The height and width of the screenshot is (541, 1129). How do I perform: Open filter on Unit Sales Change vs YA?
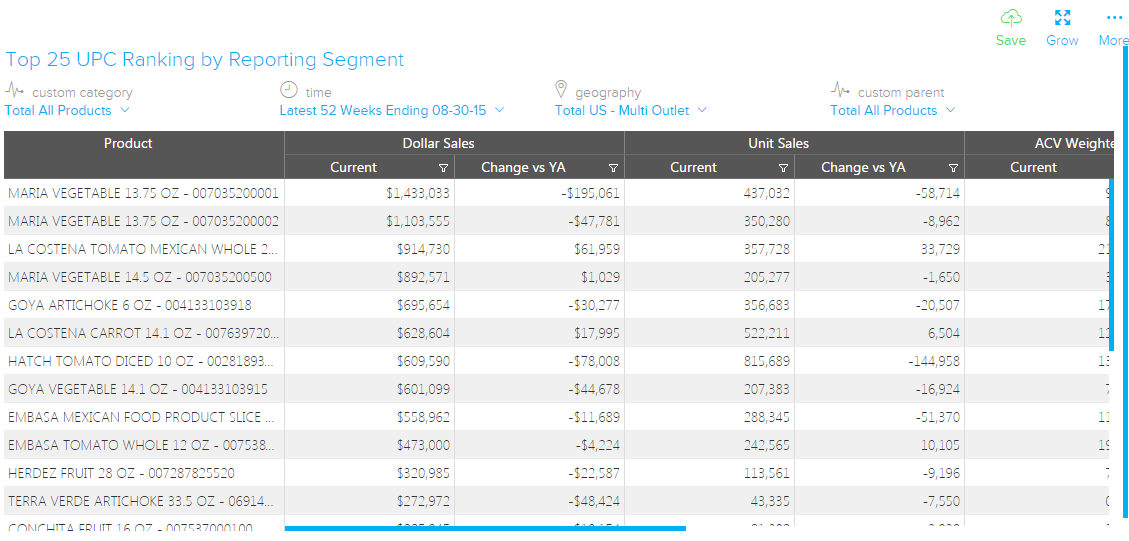953,168
